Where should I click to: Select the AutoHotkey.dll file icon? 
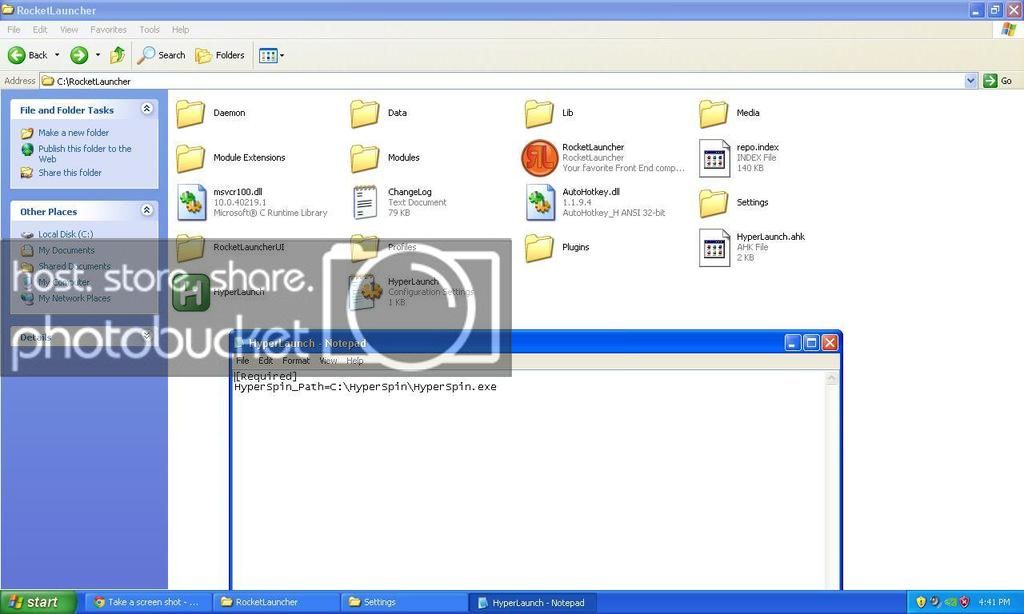[x=540, y=202]
